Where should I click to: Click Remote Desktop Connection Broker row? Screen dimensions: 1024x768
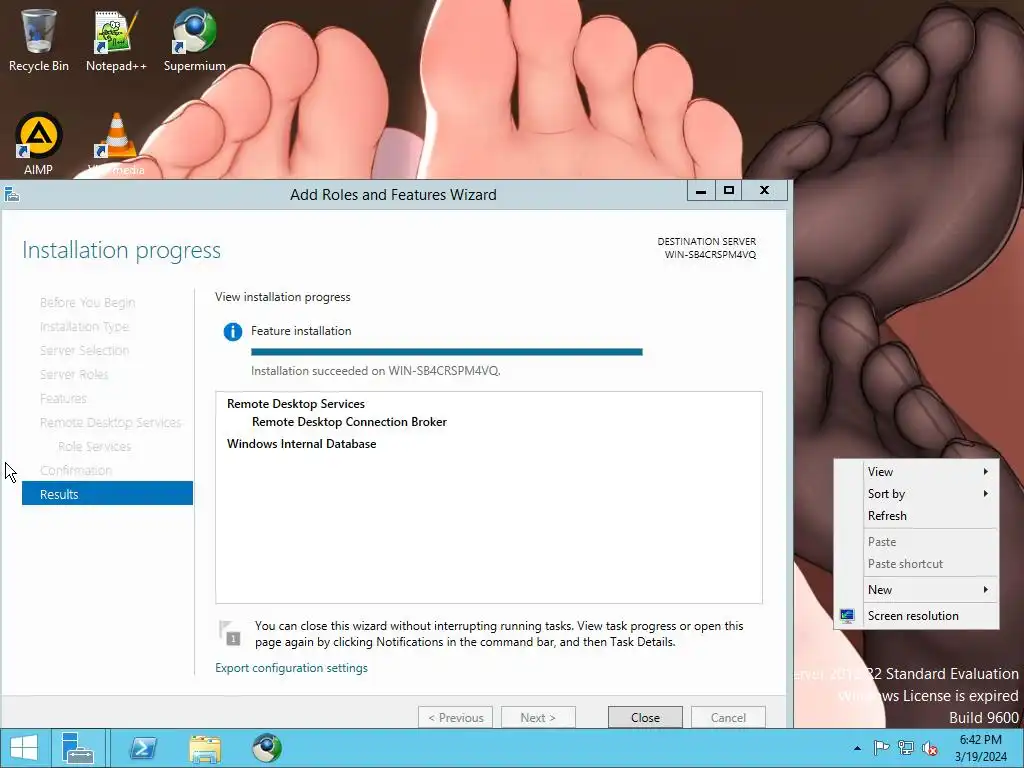point(349,422)
